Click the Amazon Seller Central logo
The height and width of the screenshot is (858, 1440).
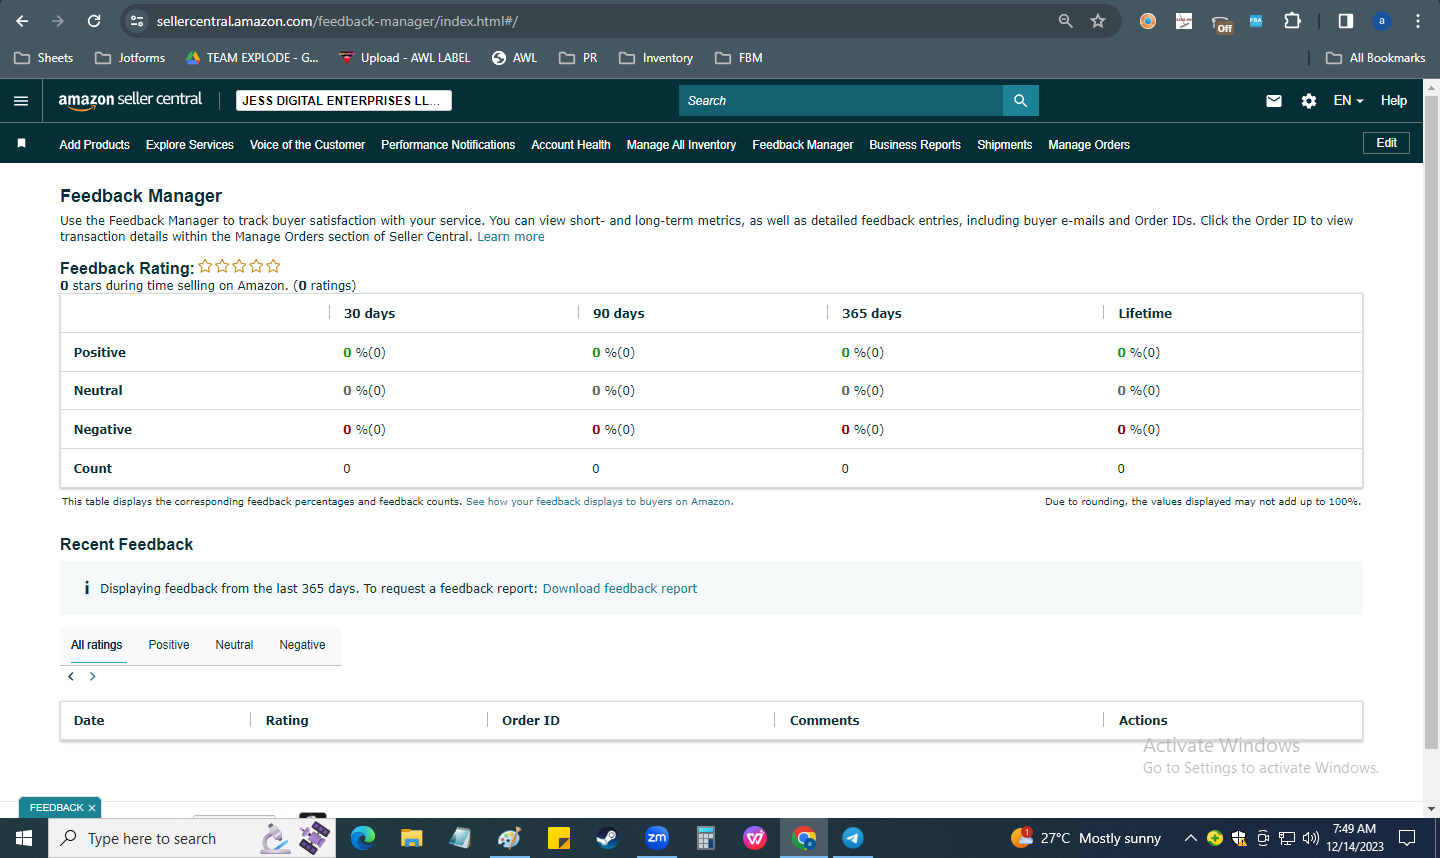pyautogui.click(x=130, y=100)
